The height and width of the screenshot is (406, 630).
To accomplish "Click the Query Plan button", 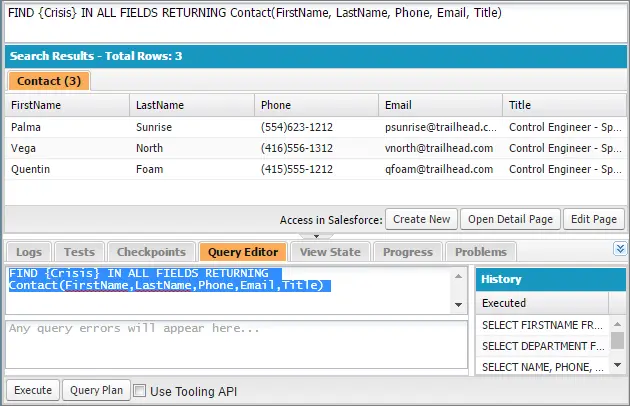I will [x=96, y=390].
